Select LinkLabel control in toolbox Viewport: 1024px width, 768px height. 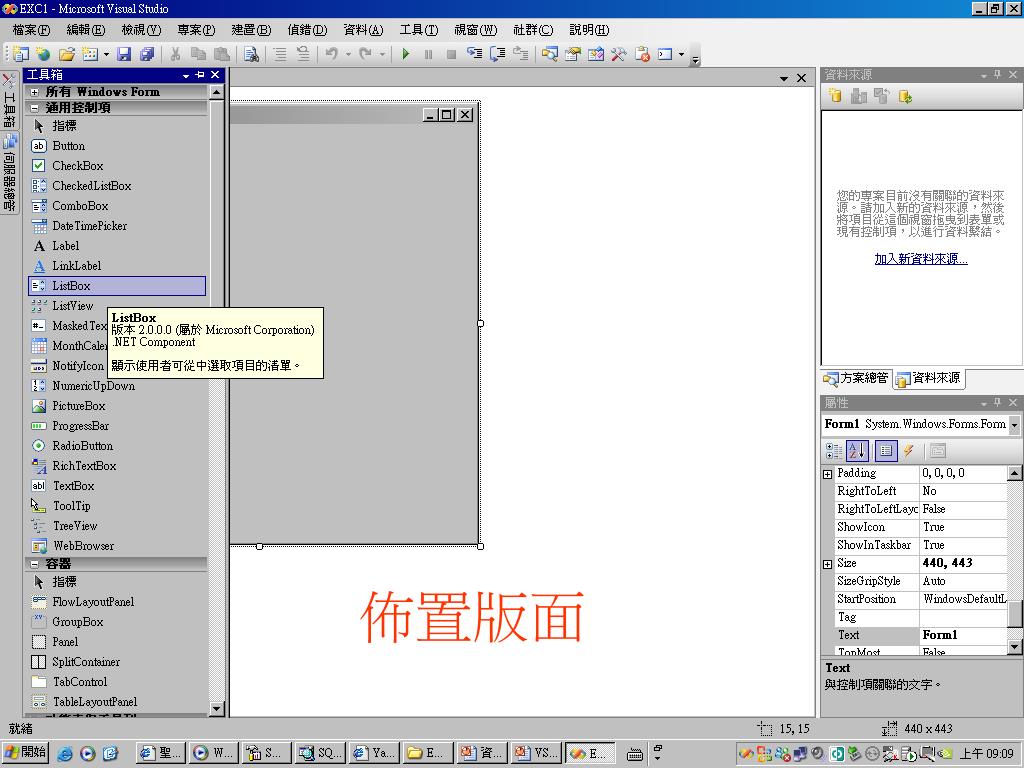click(118, 266)
